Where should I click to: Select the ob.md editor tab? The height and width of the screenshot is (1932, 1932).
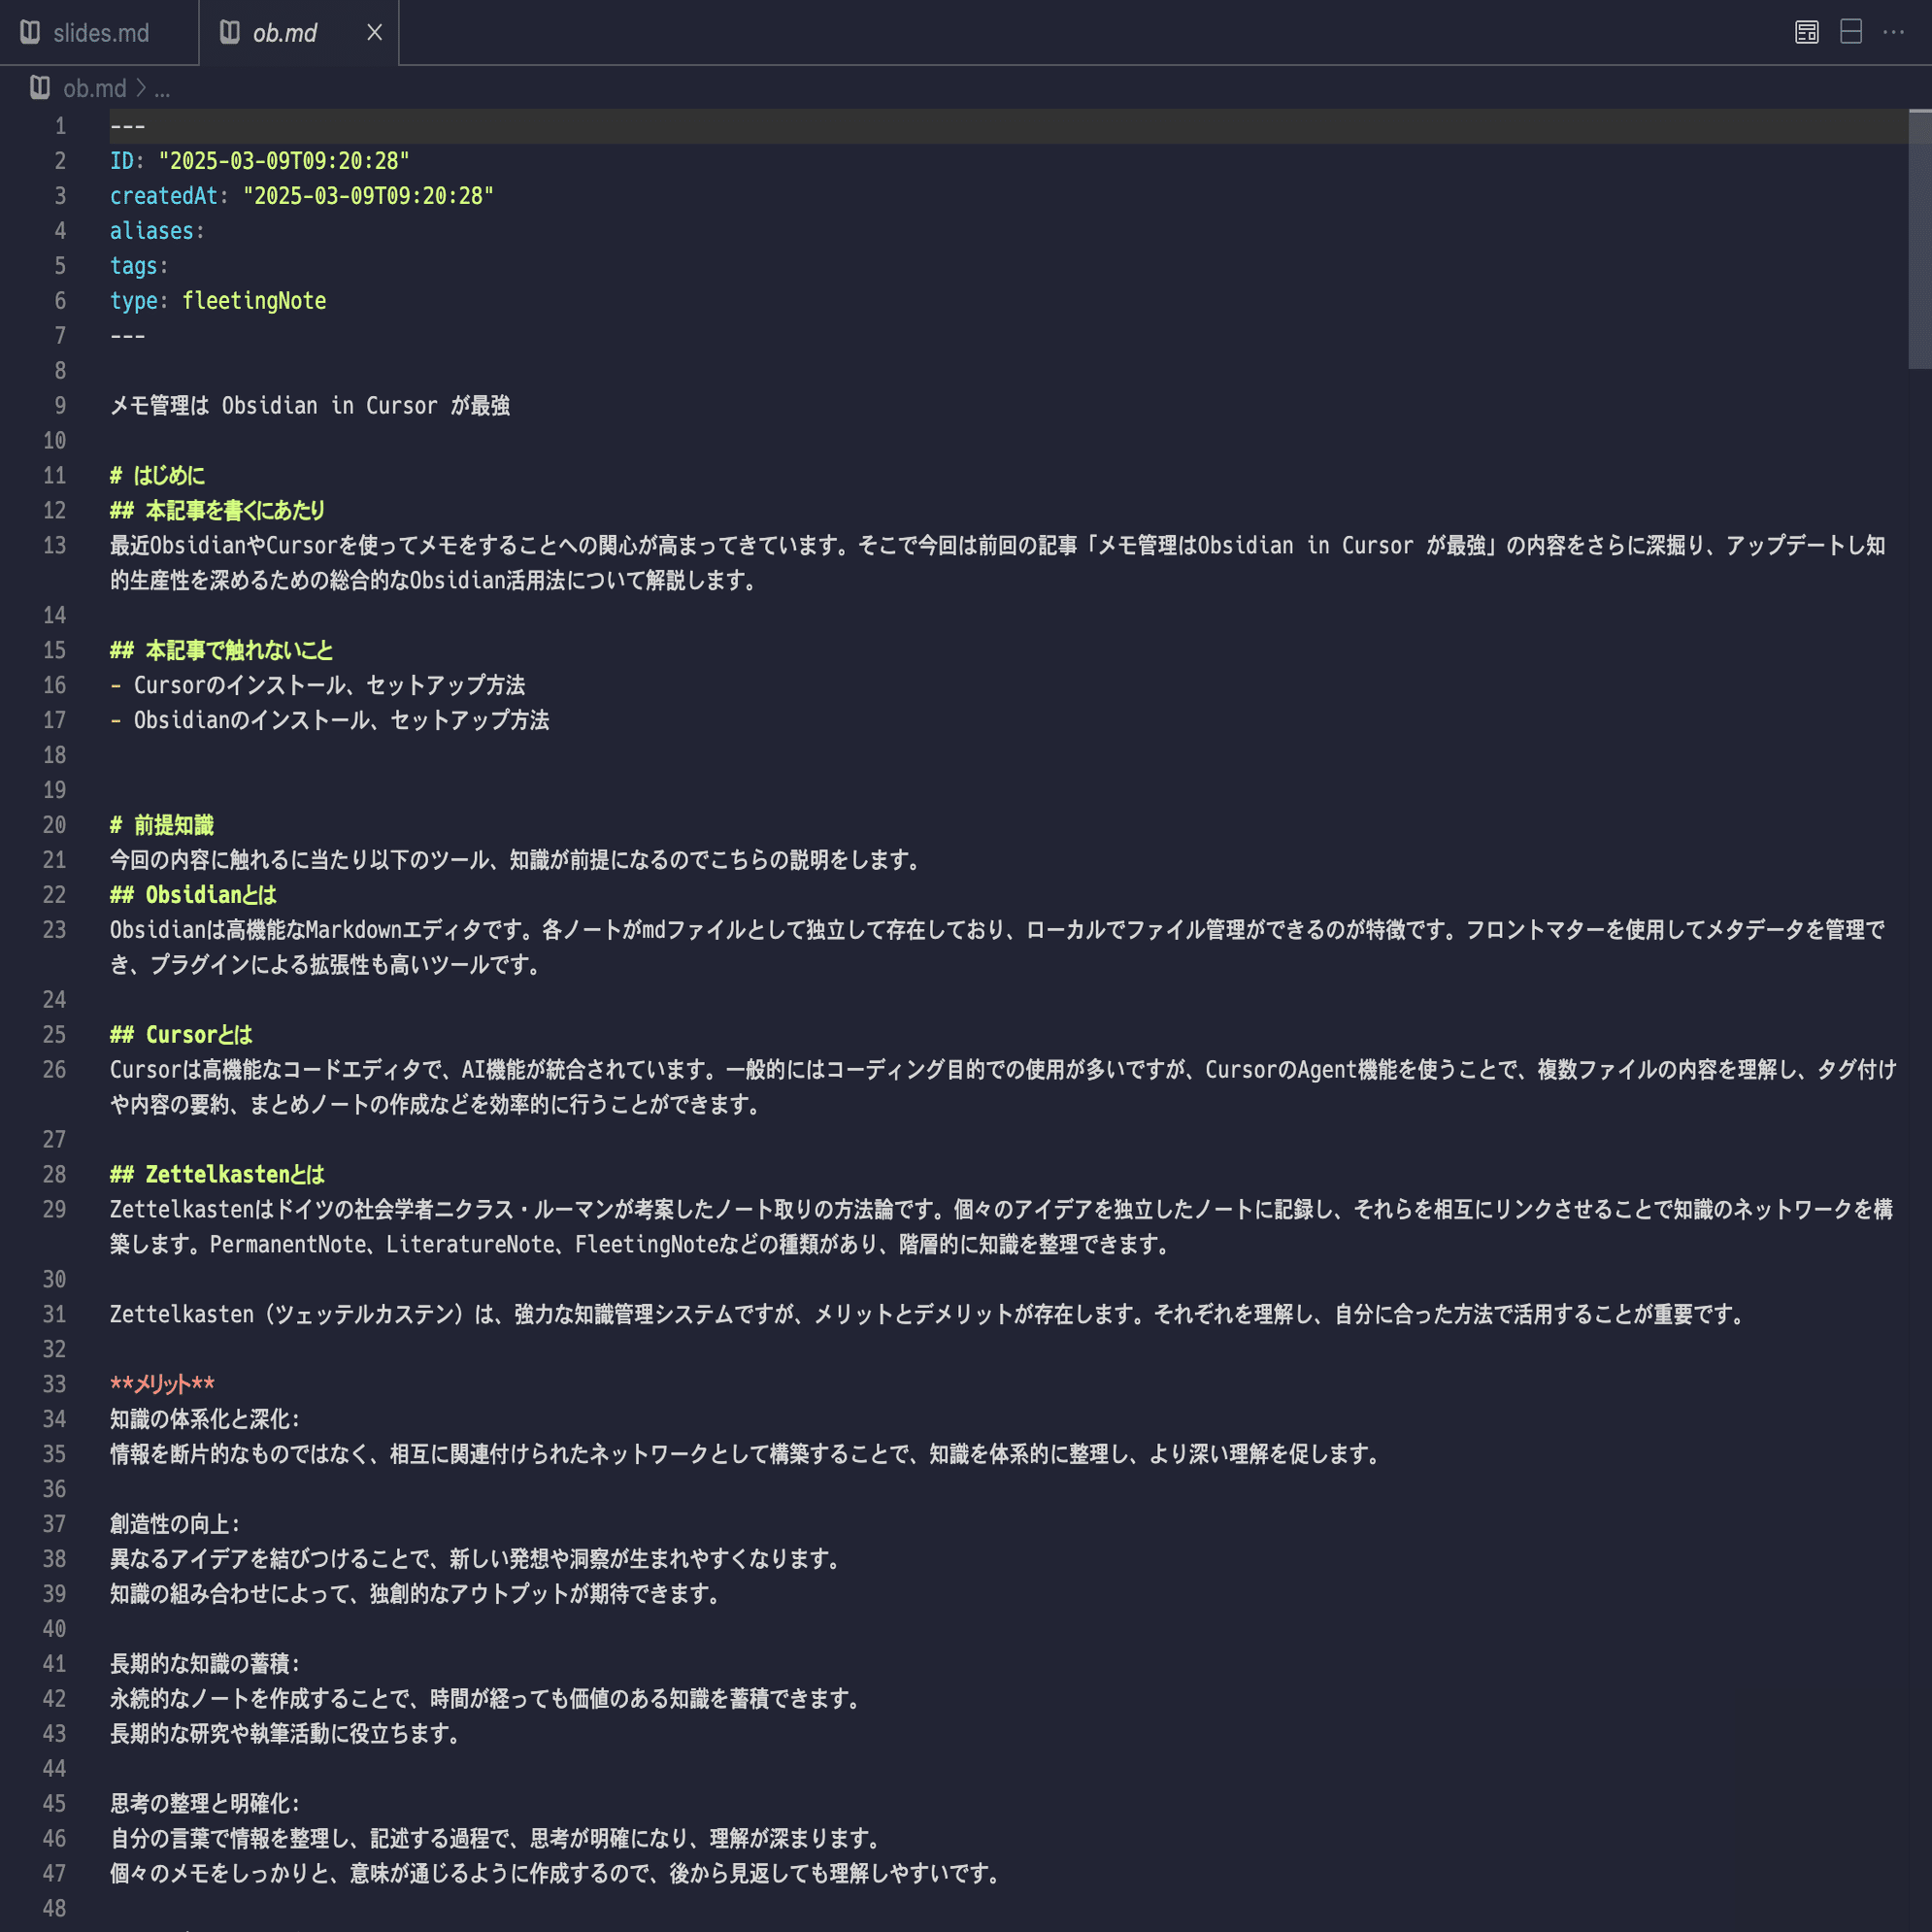298,33
